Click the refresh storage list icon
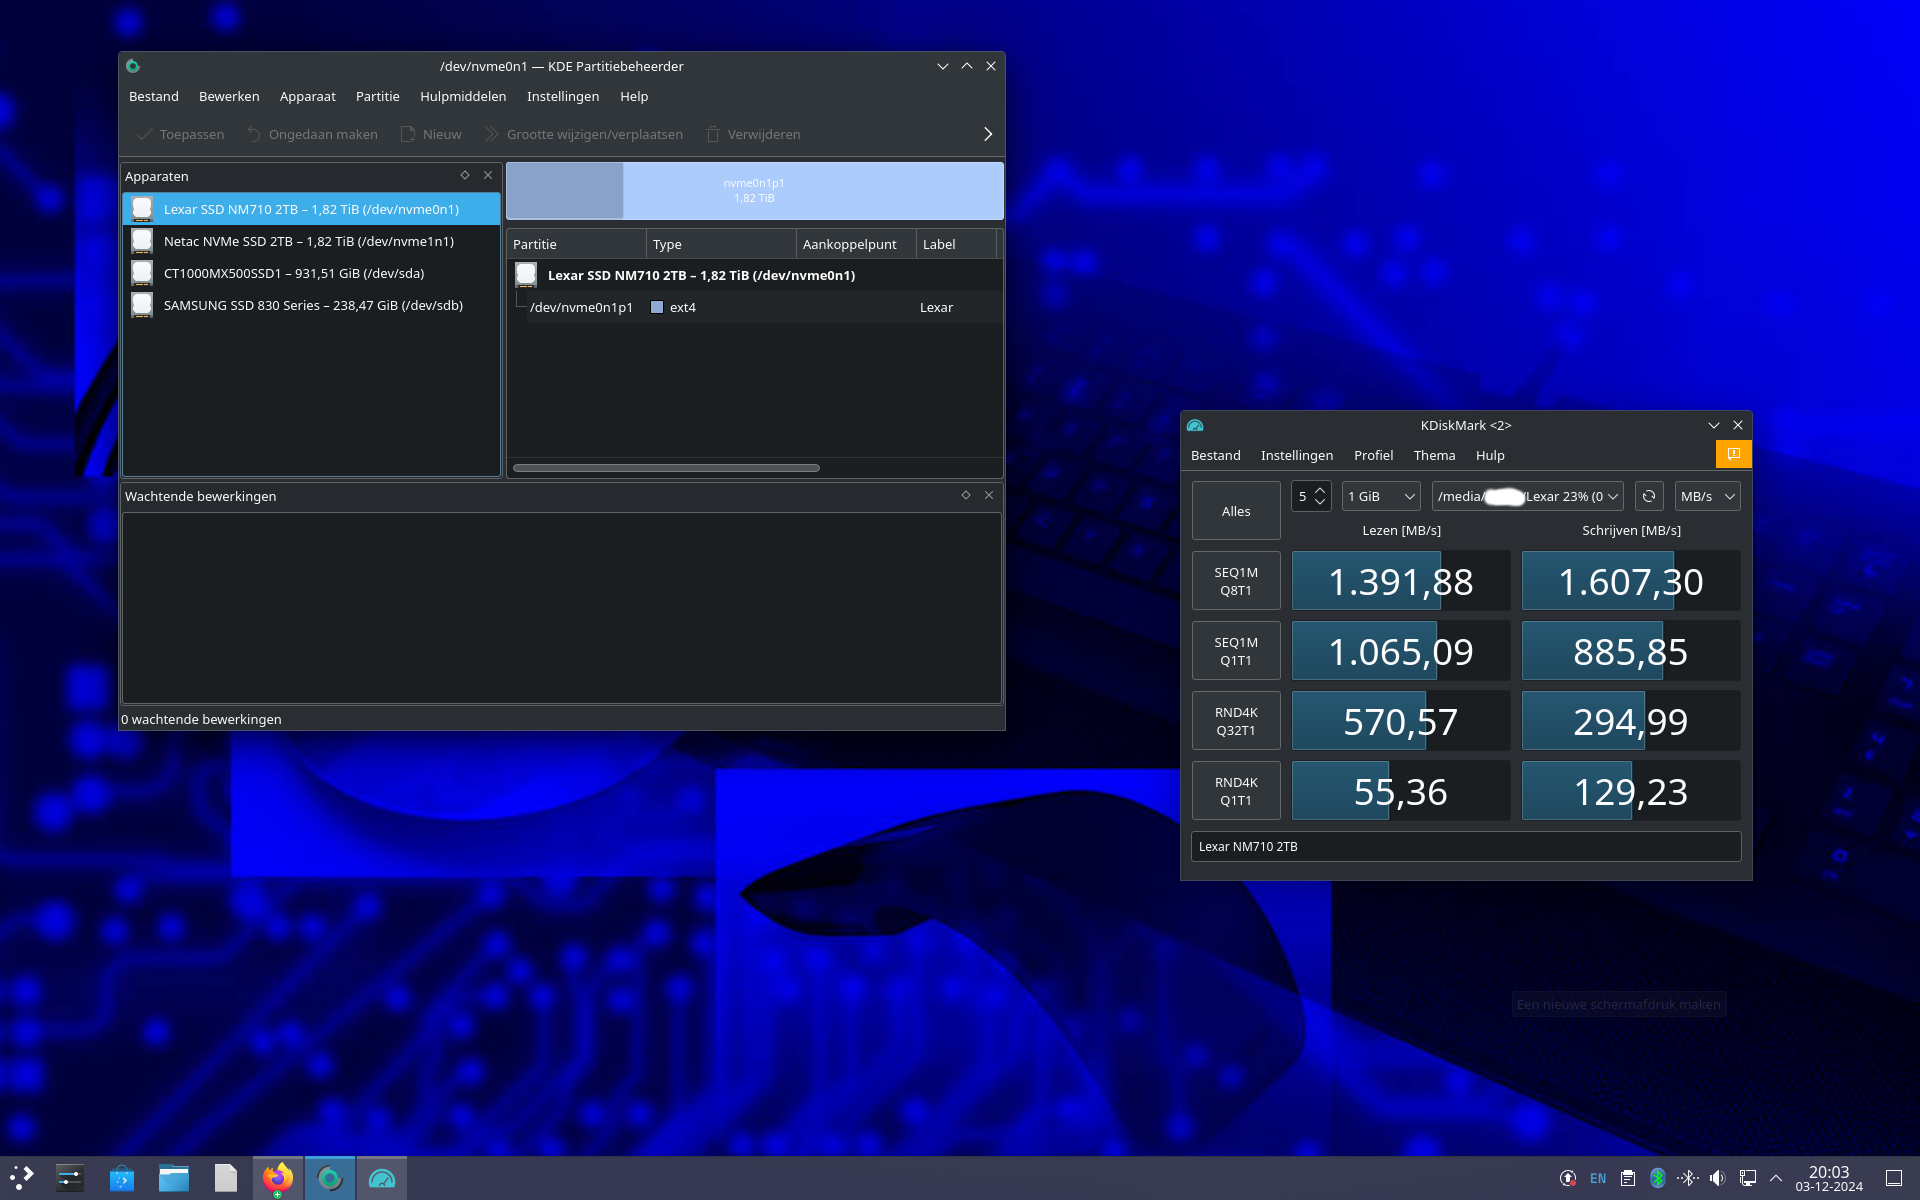The image size is (1920, 1200). tap(1649, 496)
